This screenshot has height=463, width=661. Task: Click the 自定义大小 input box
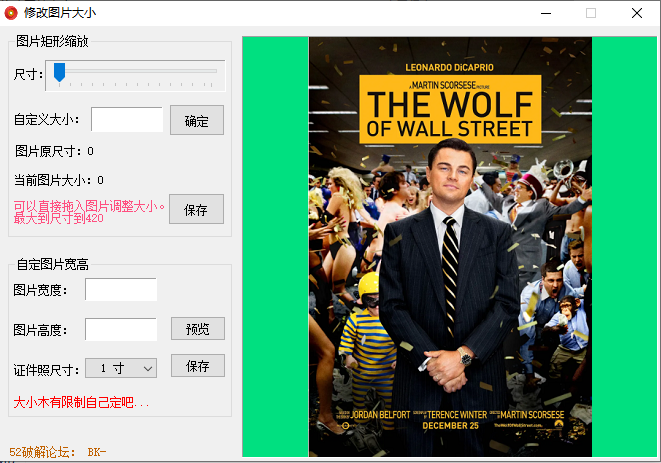click(127, 120)
